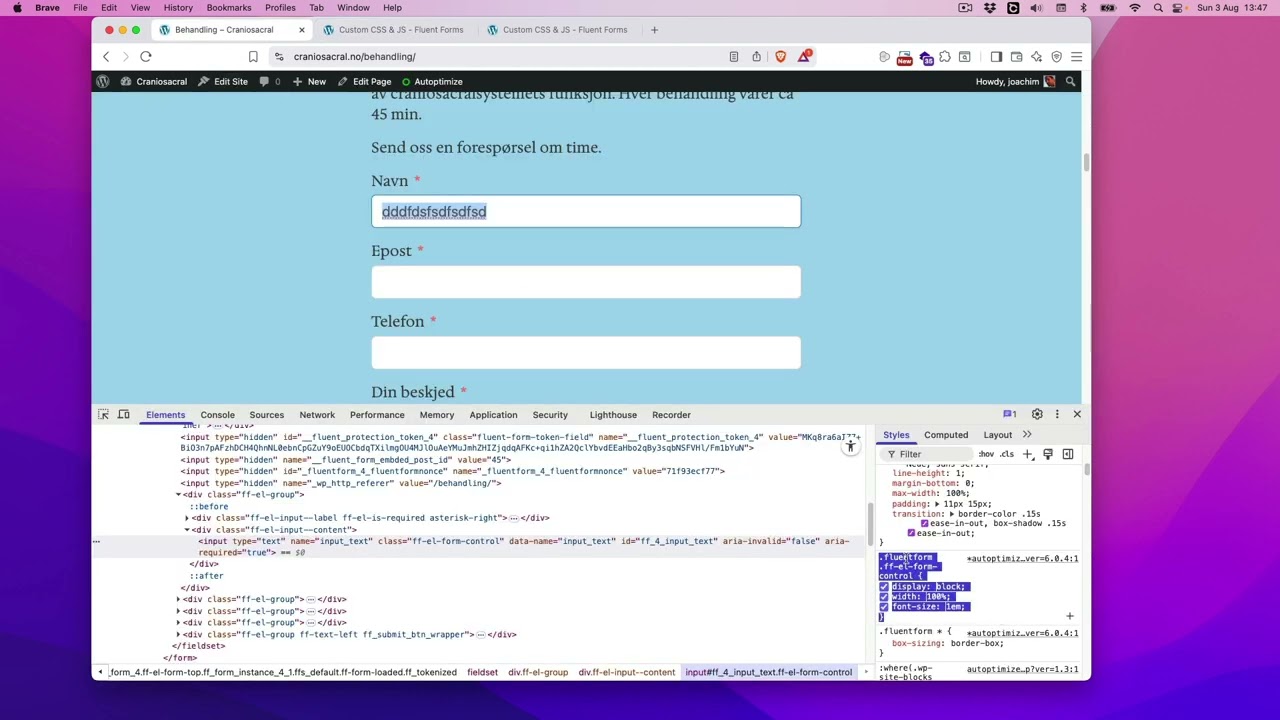Screen dimensions: 1280x720
Task: Uncheck the width: 100% property
Action: point(884,597)
